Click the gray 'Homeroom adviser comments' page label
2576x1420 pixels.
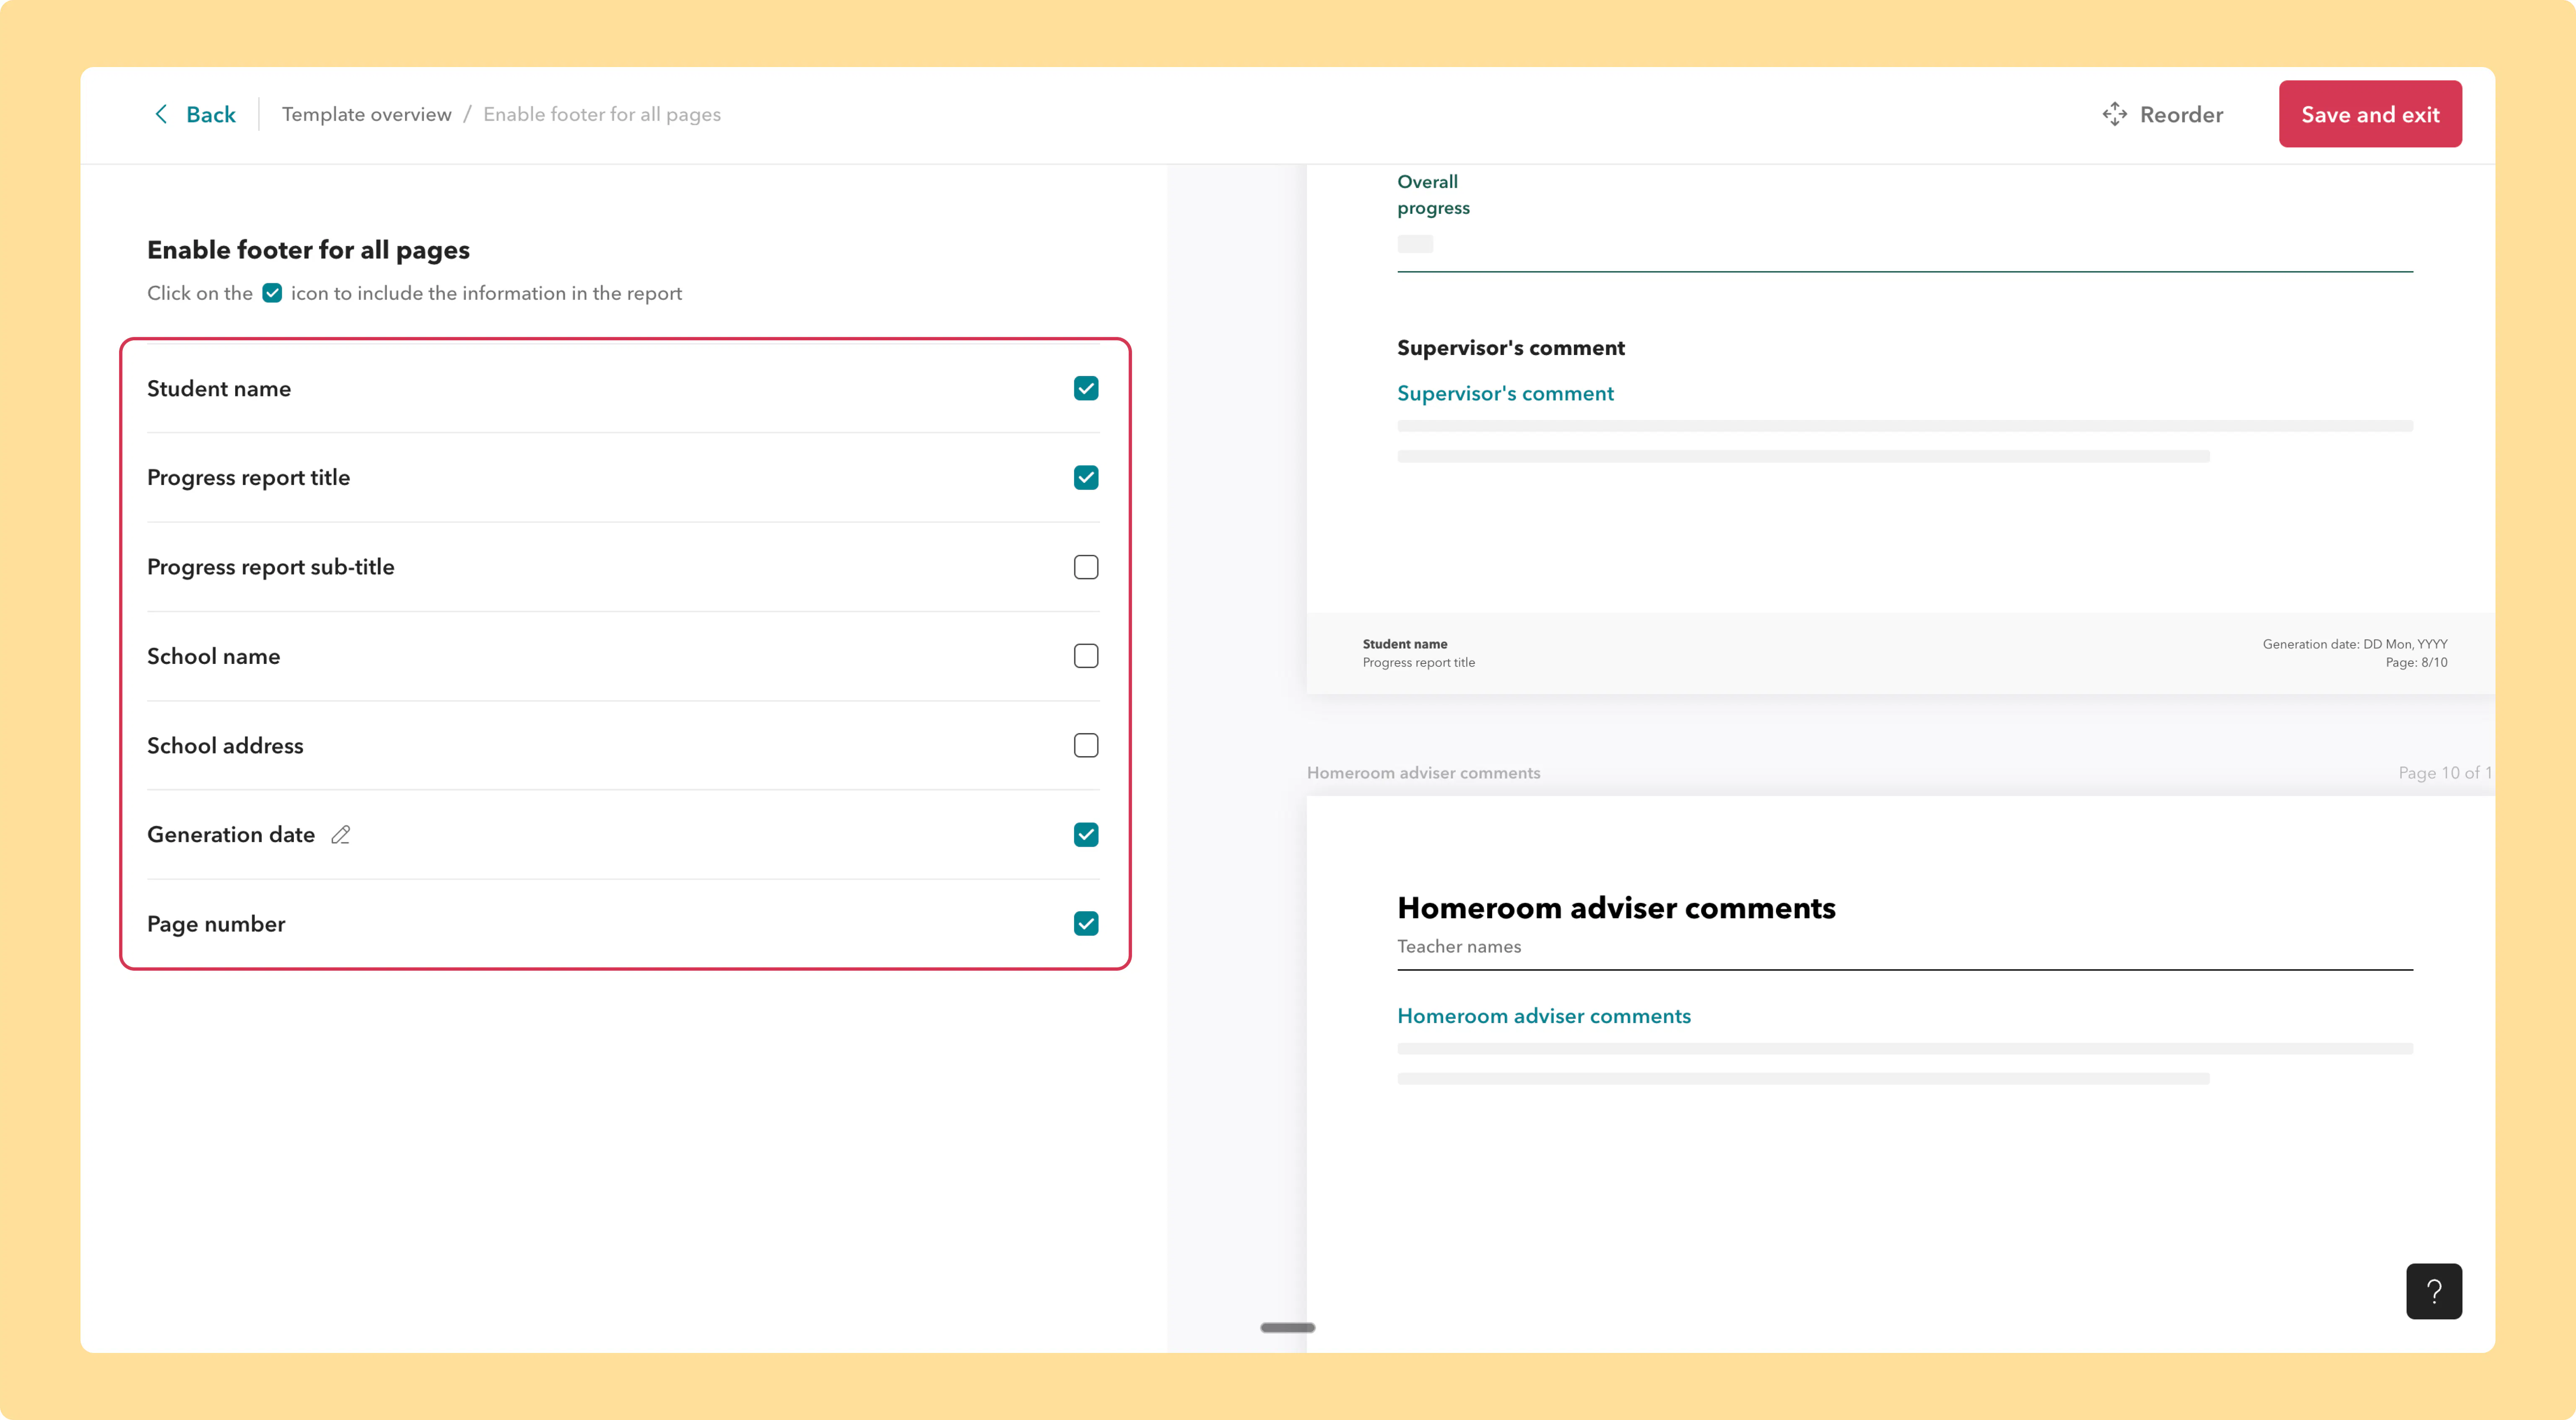point(1423,773)
